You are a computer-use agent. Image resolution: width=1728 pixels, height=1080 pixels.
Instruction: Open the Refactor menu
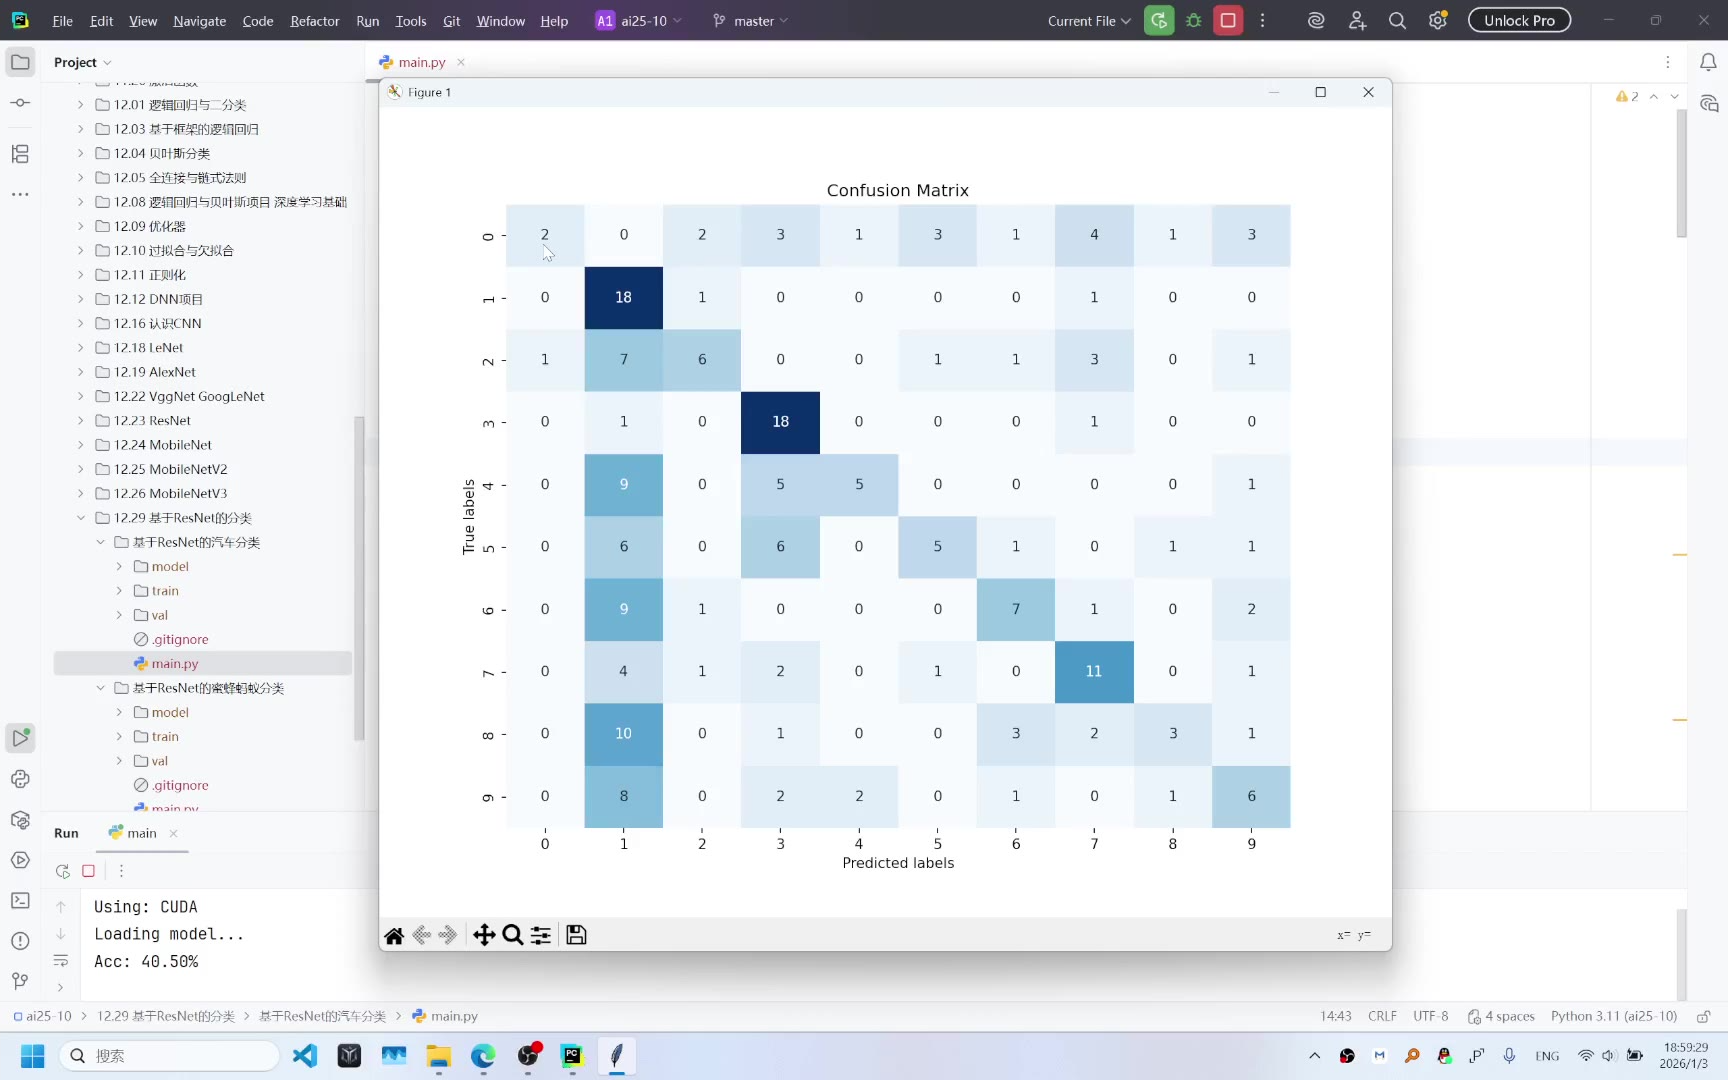pyautogui.click(x=314, y=20)
